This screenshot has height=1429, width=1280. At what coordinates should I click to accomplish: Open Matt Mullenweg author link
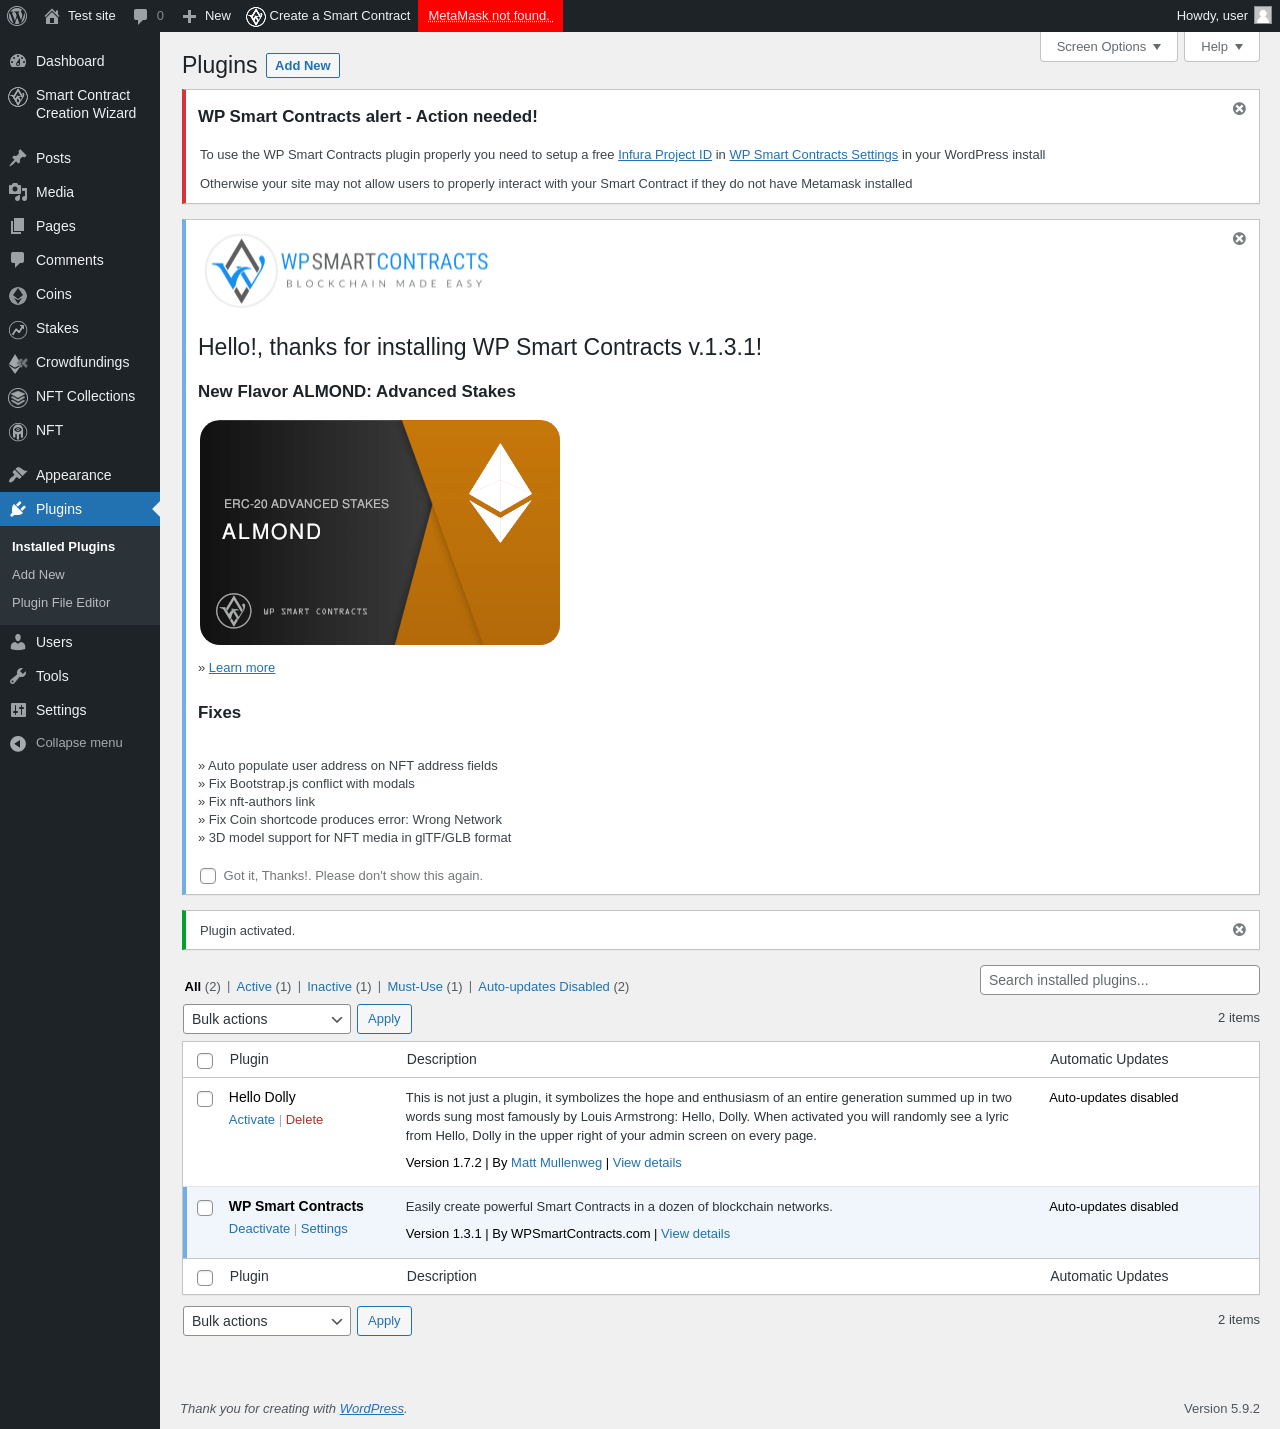[556, 1163]
